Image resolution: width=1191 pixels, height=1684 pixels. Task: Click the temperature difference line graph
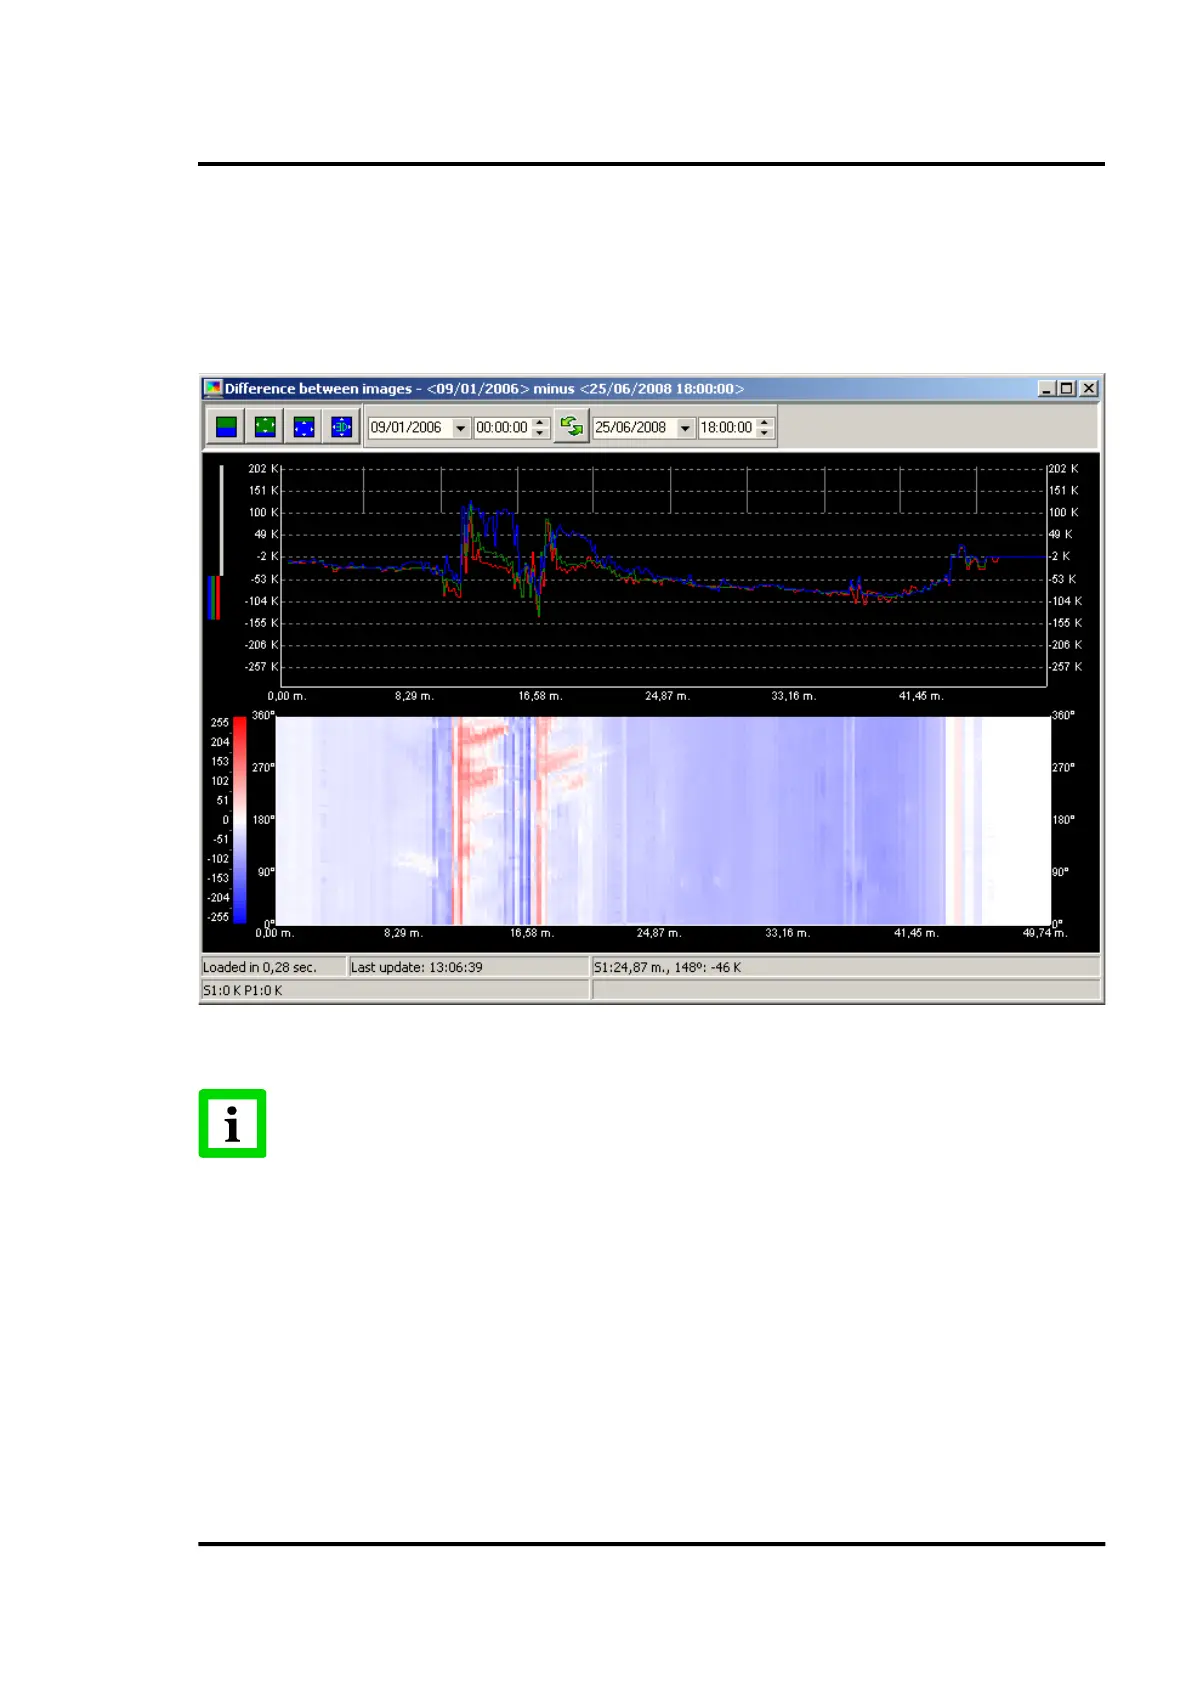tap(664, 576)
